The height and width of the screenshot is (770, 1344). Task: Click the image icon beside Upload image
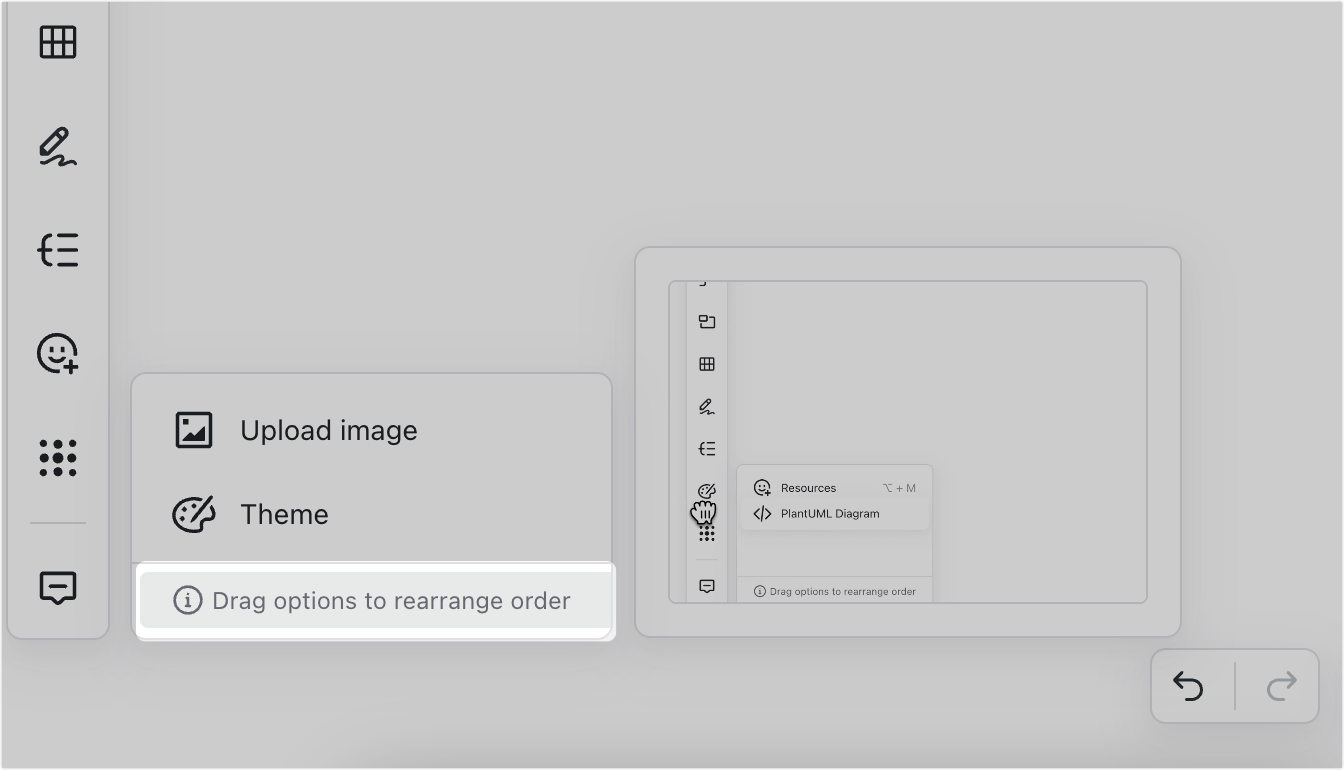point(194,430)
